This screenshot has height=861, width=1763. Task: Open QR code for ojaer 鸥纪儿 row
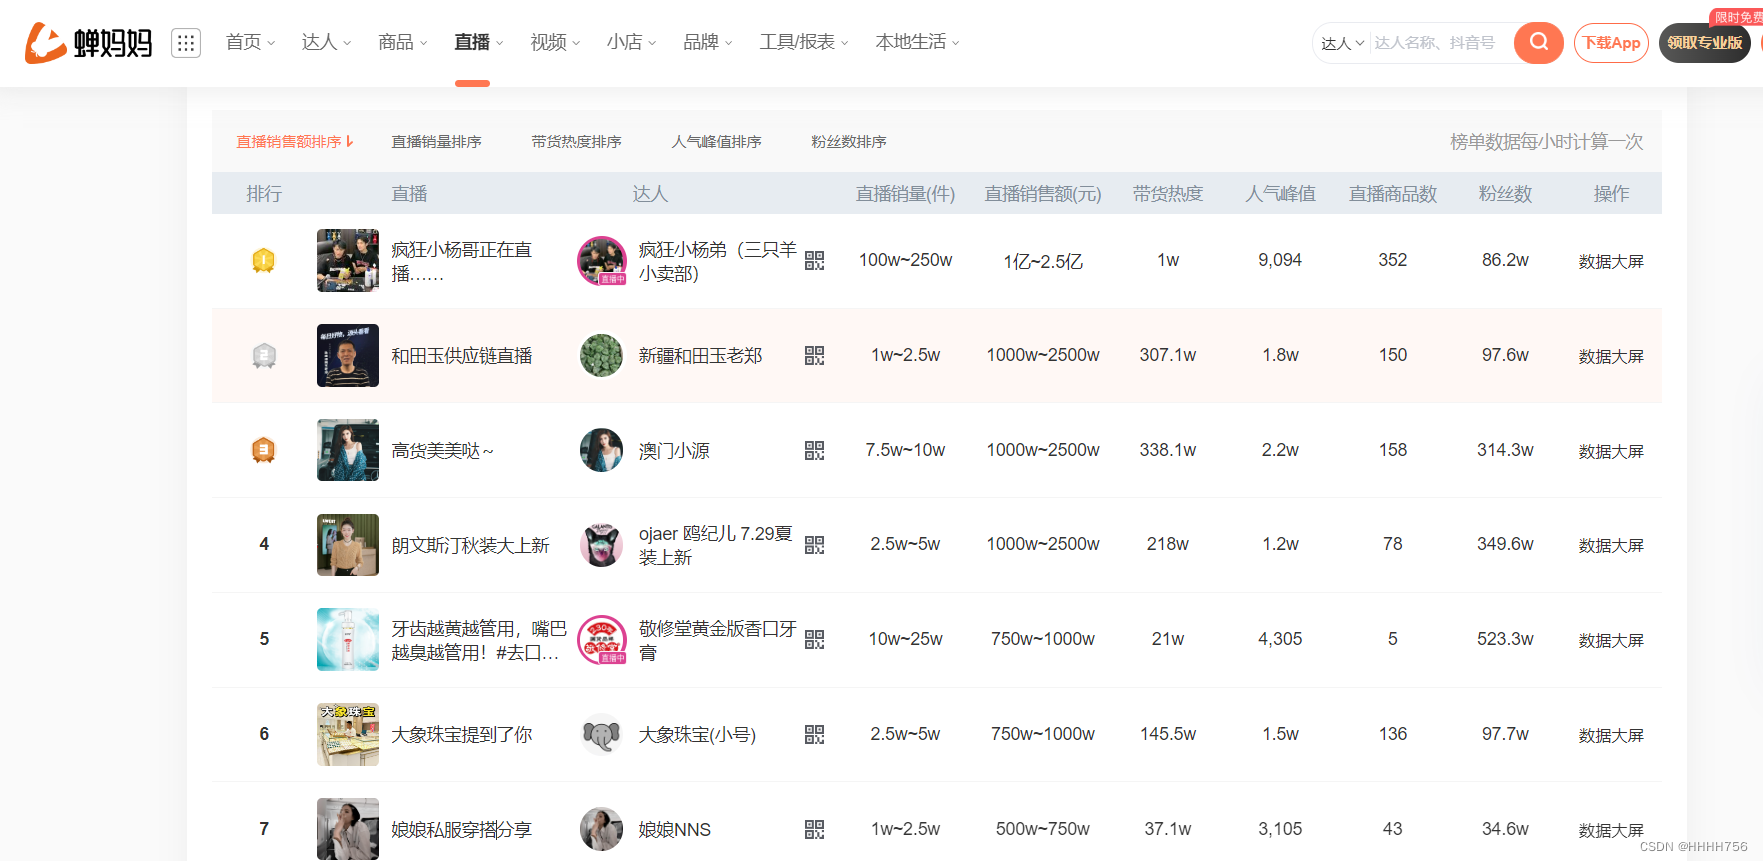click(x=814, y=545)
